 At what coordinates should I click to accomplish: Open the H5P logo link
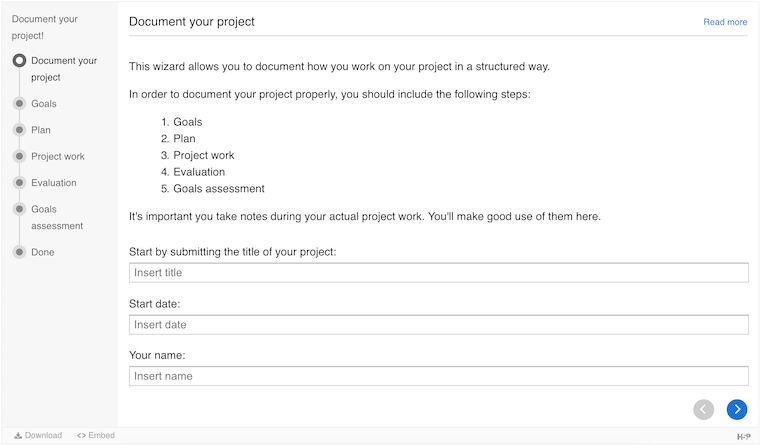tap(743, 436)
